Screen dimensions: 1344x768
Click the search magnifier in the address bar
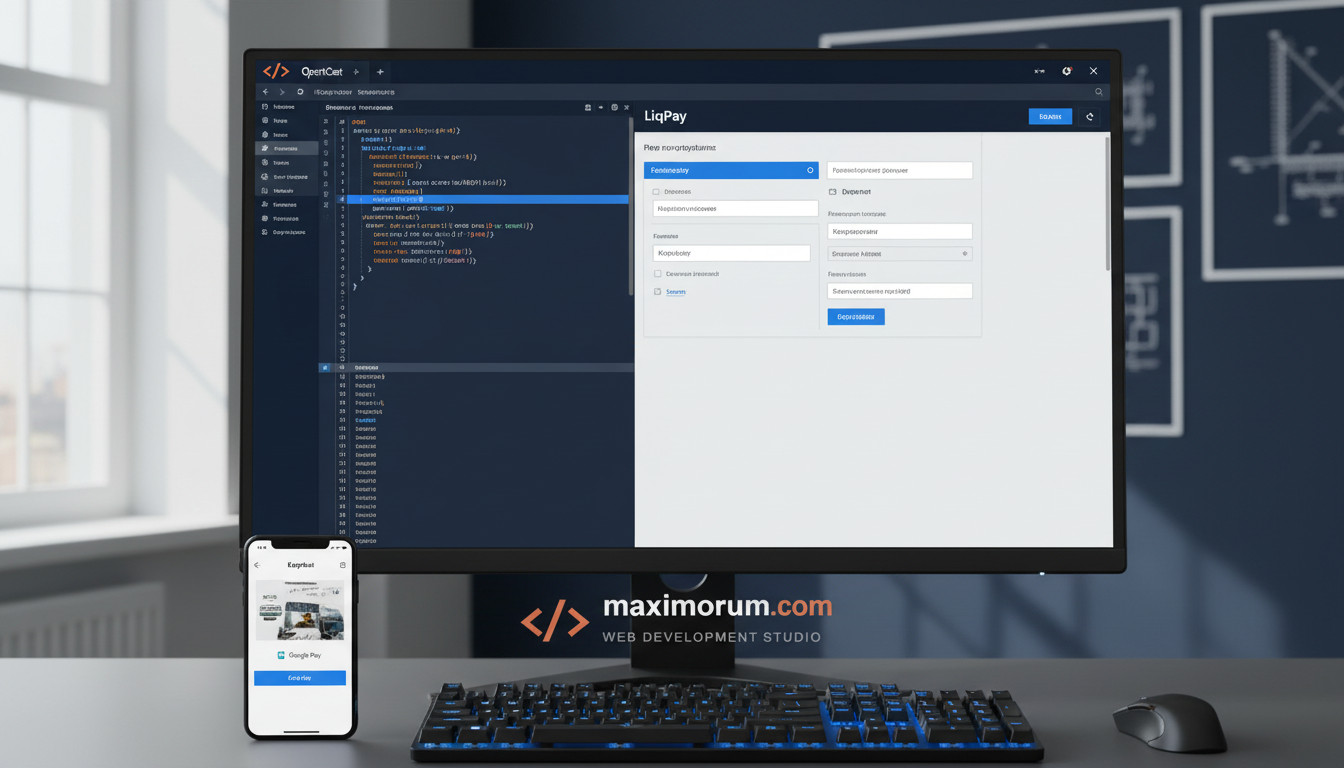1099,92
